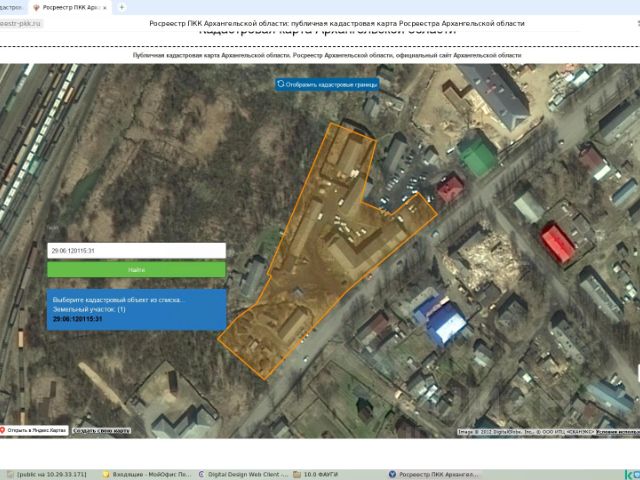
Task: Focus the cadastral number search field
Action: tap(136, 251)
